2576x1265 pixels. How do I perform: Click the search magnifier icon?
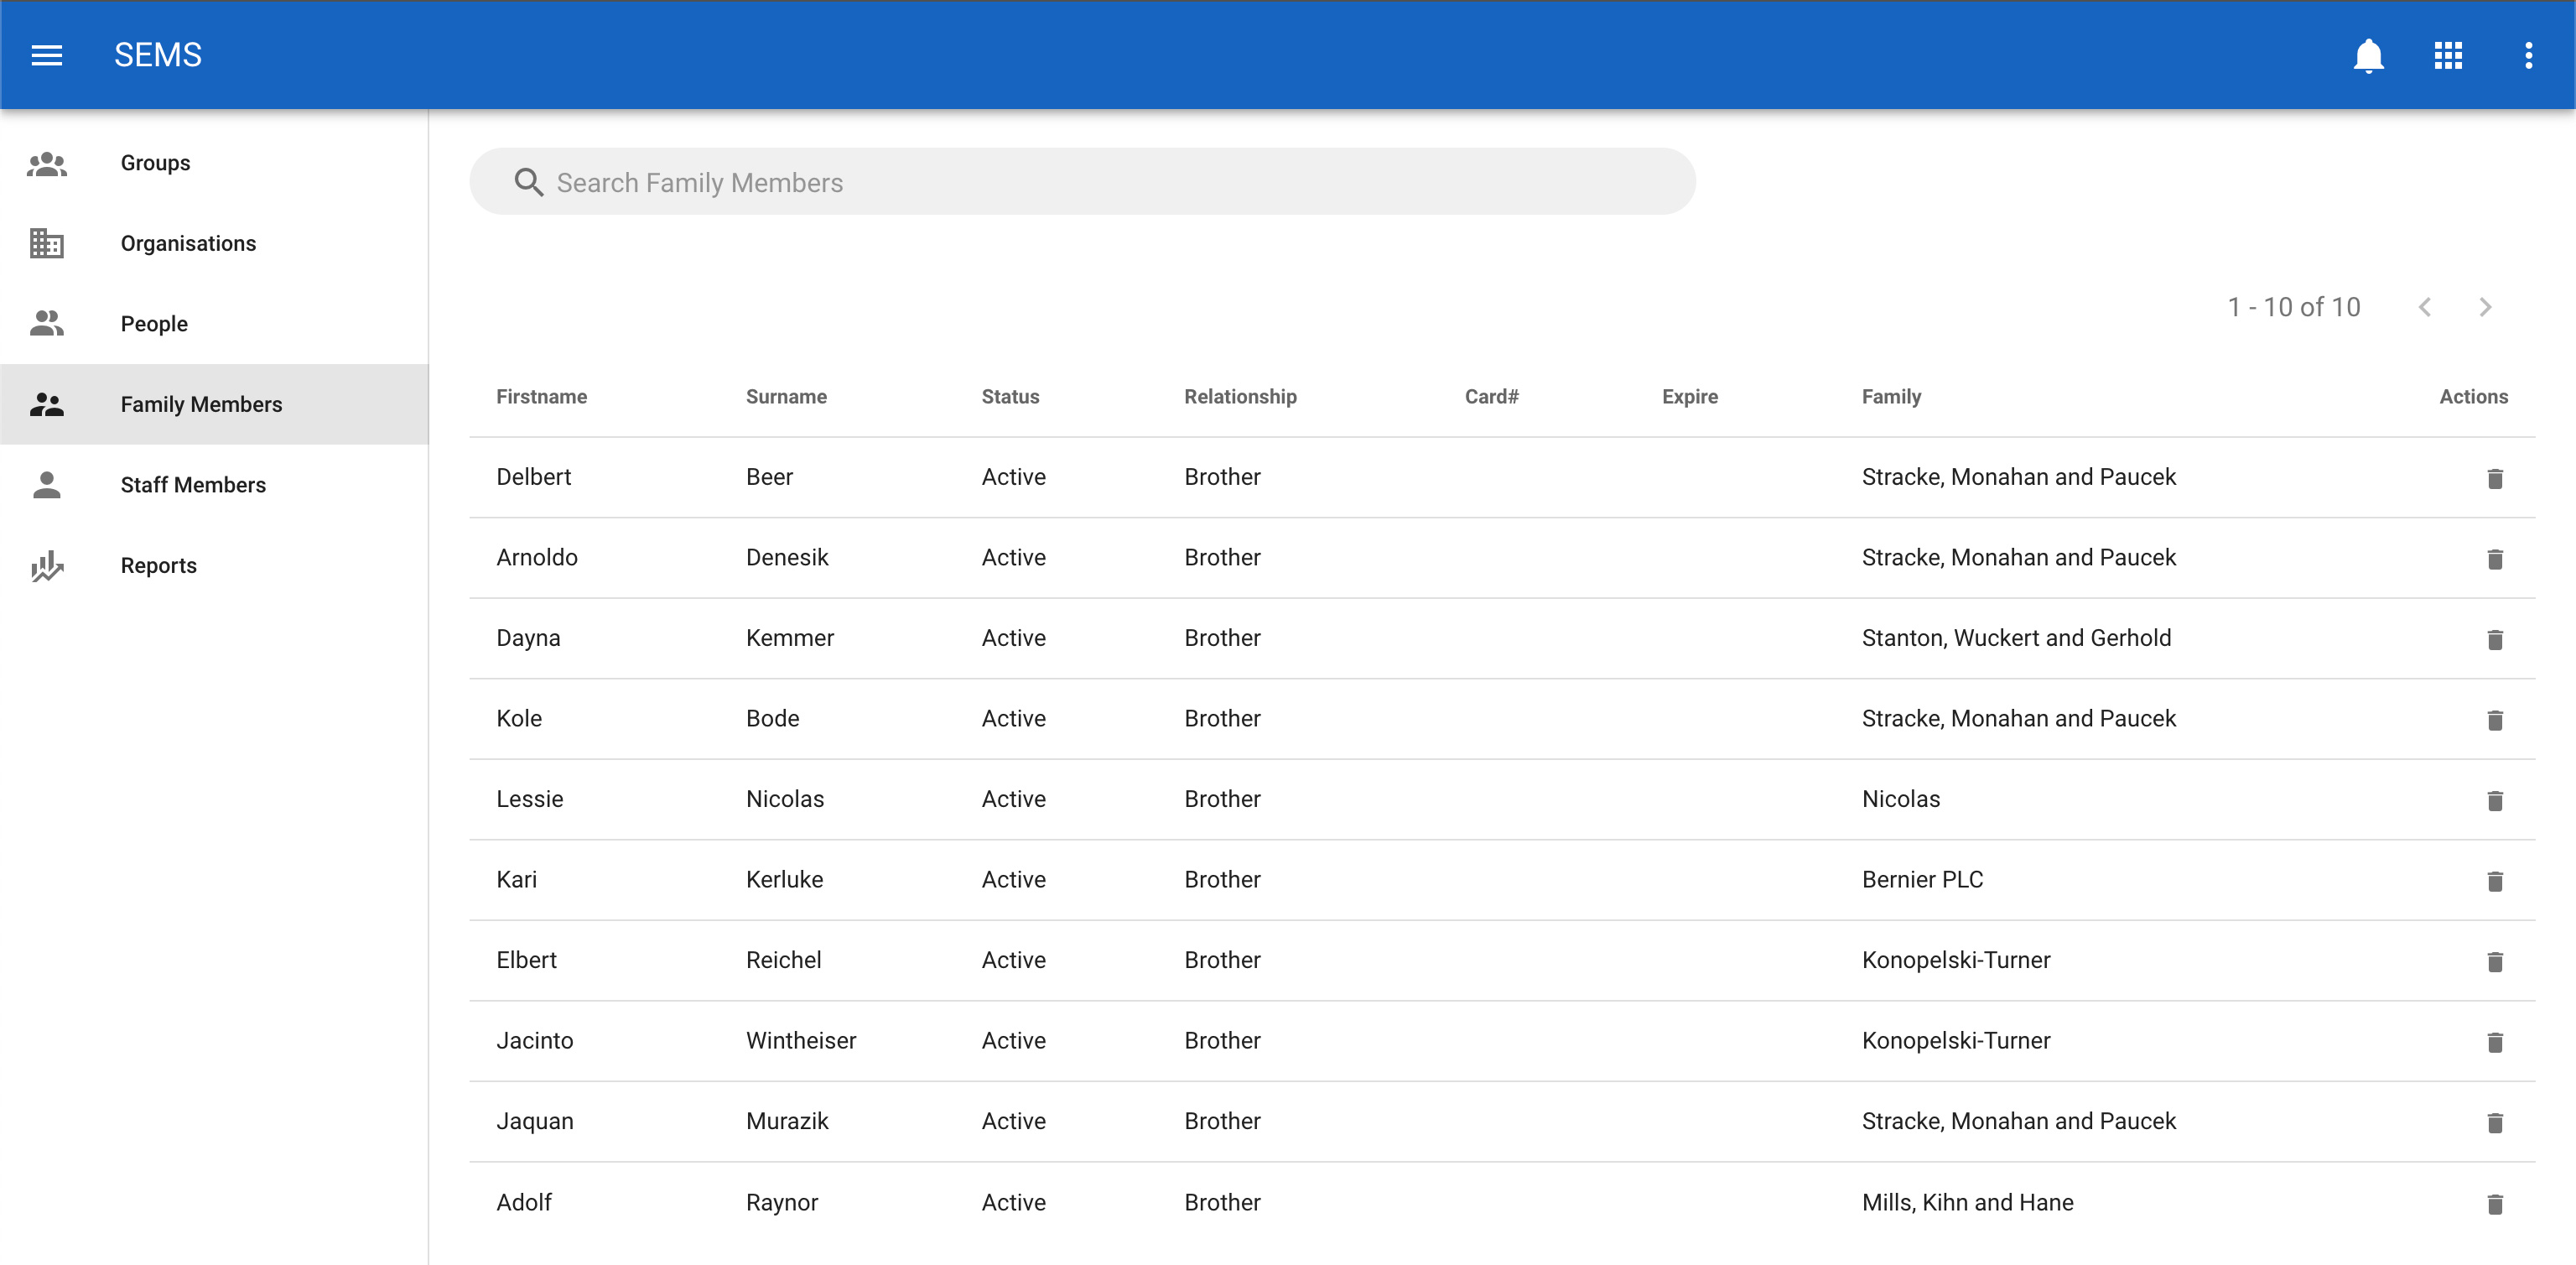528,182
